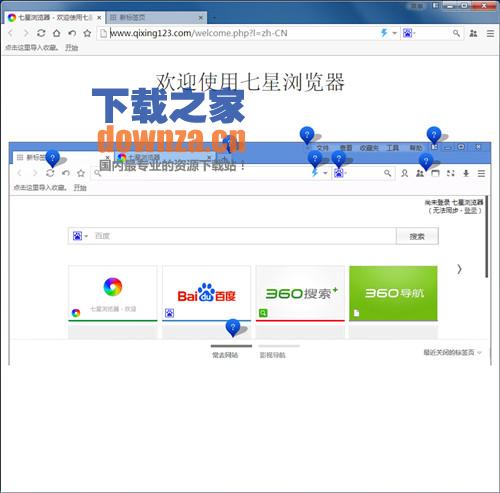Open the hamburger main menu icon
Viewport: 500px width, 493px height.
490,33
